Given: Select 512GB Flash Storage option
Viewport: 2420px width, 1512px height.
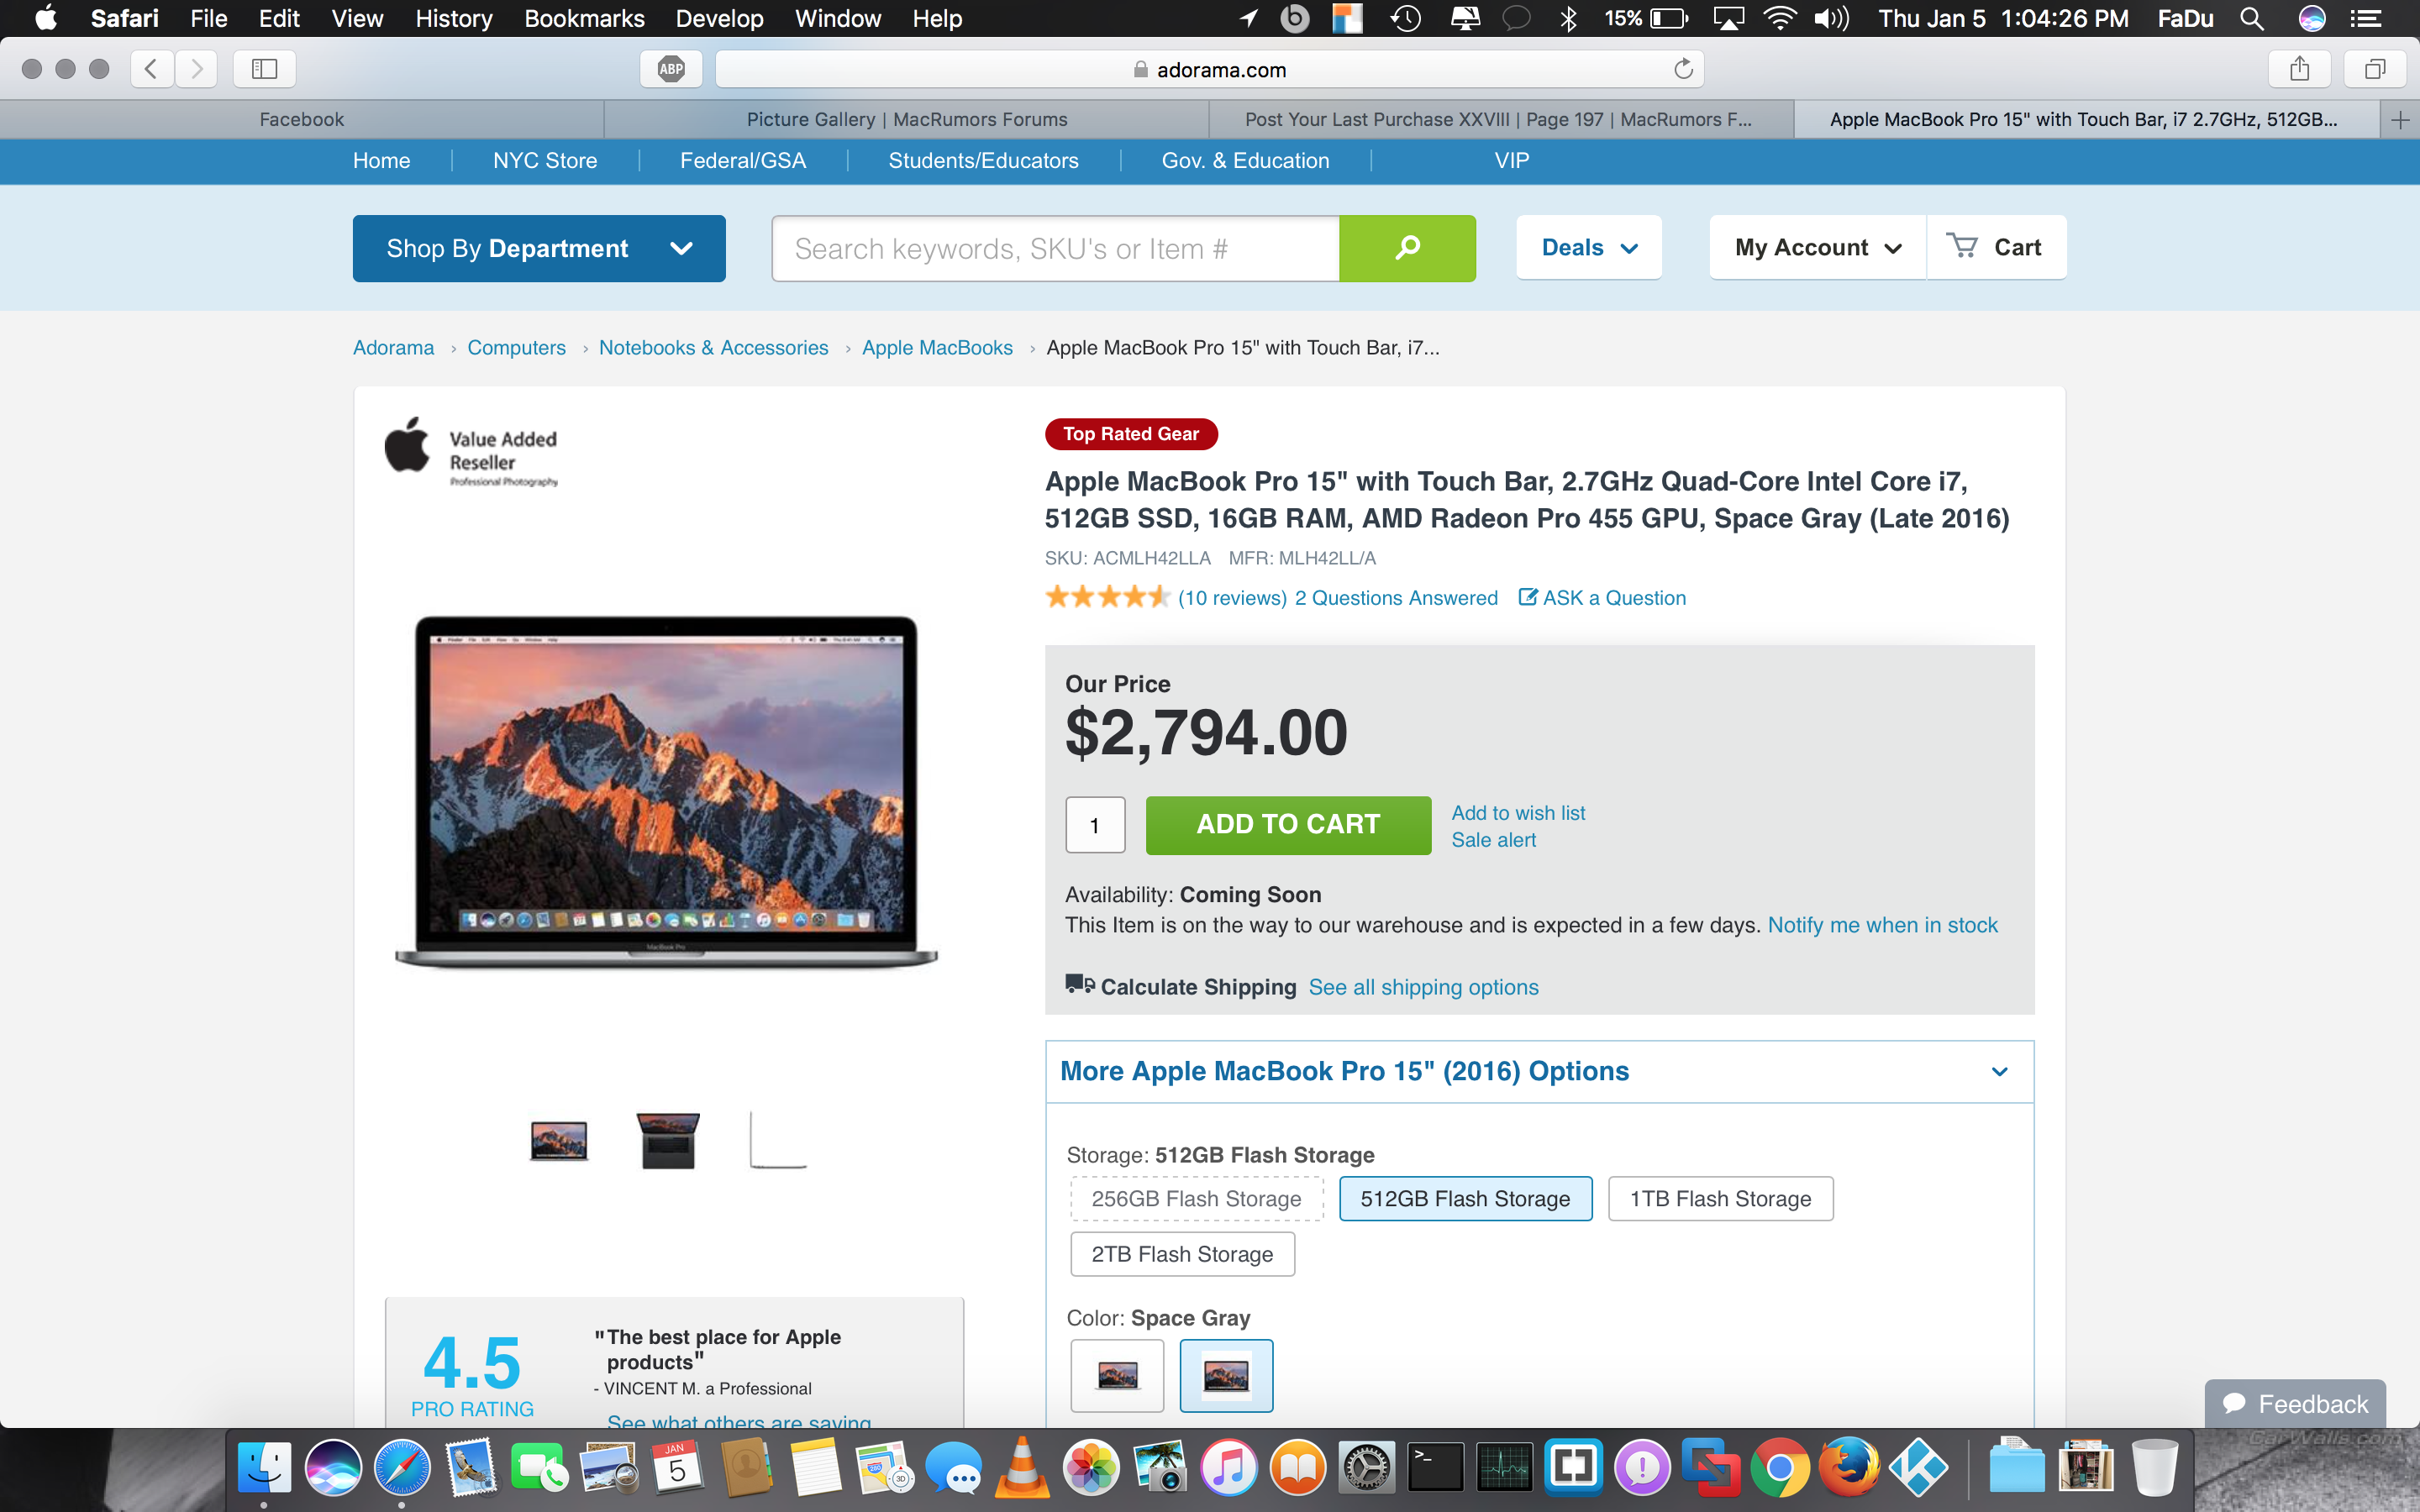Looking at the screenshot, I should coord(1465,1199).
